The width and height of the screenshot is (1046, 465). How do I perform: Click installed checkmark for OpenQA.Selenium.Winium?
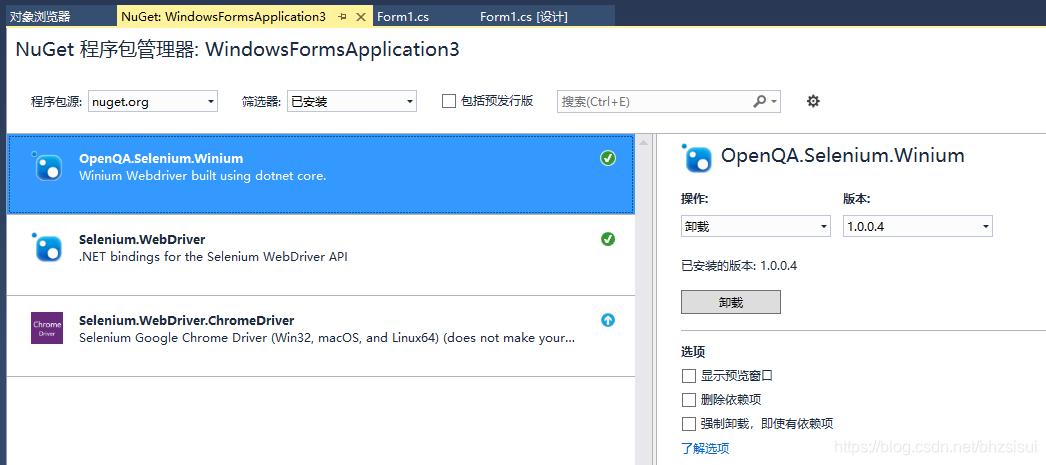click(608, 158)
